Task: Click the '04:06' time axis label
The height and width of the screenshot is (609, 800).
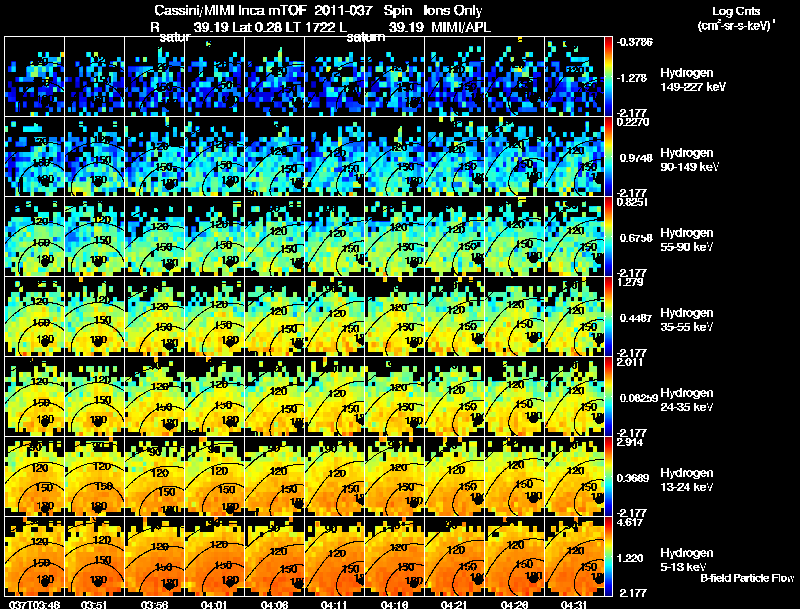Action: pos(274,604)
